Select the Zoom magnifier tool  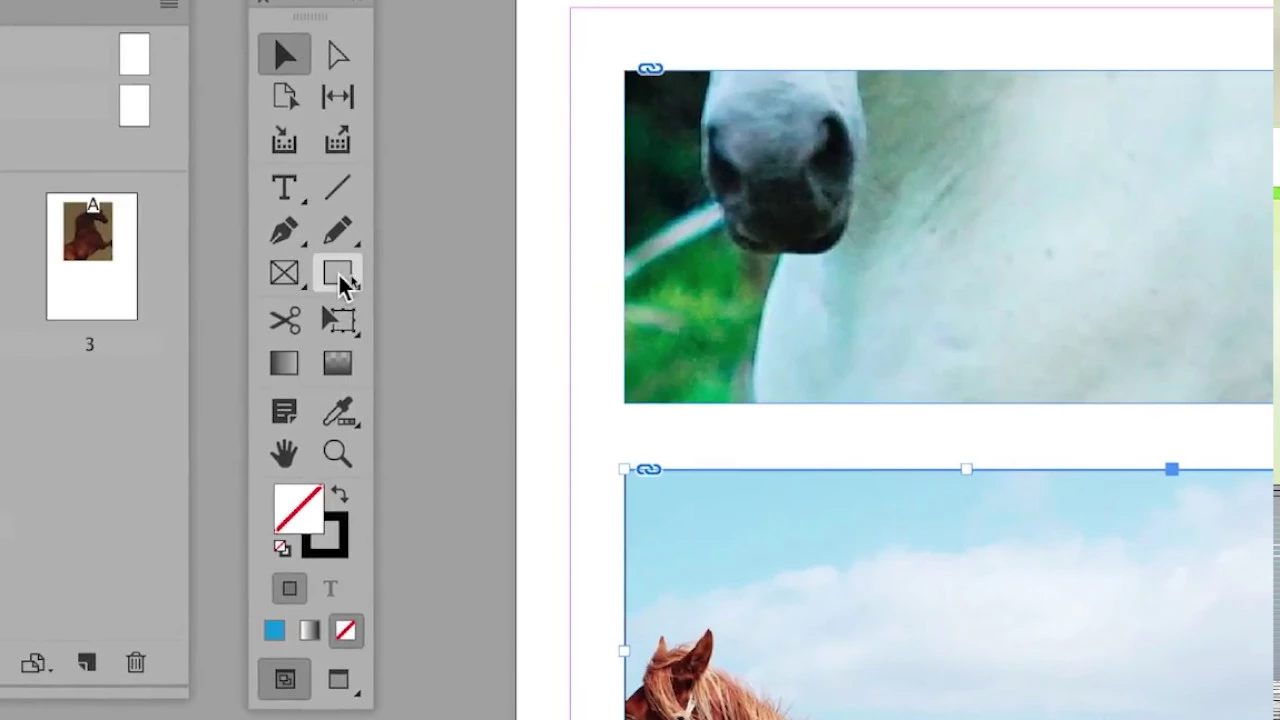337,454
